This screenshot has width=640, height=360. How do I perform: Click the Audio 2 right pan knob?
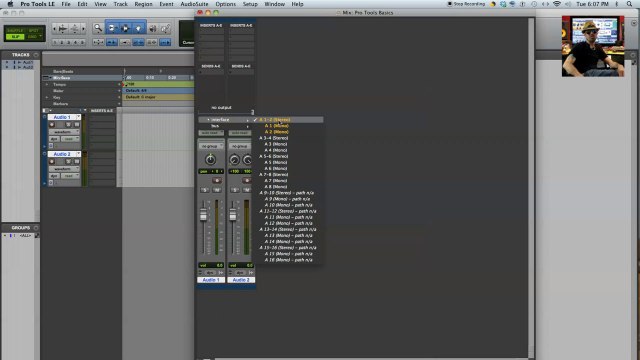pos(247,160)
